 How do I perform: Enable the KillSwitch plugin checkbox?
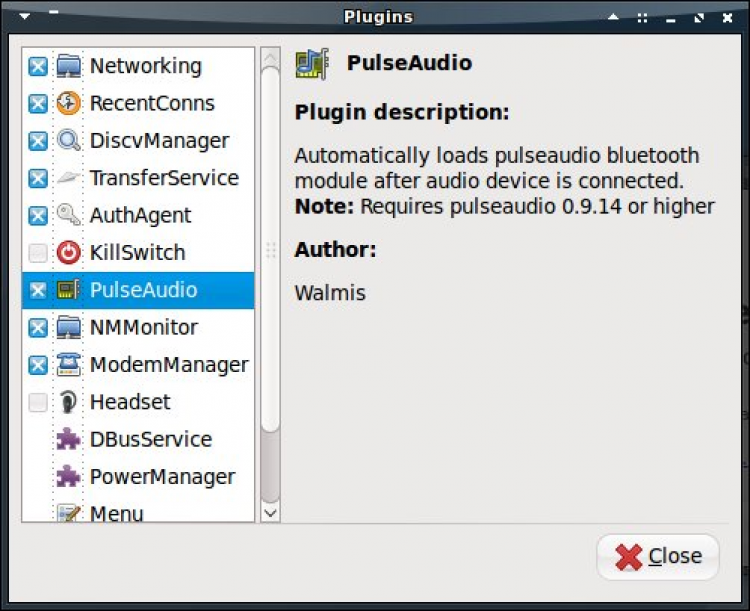click(38, 253)
